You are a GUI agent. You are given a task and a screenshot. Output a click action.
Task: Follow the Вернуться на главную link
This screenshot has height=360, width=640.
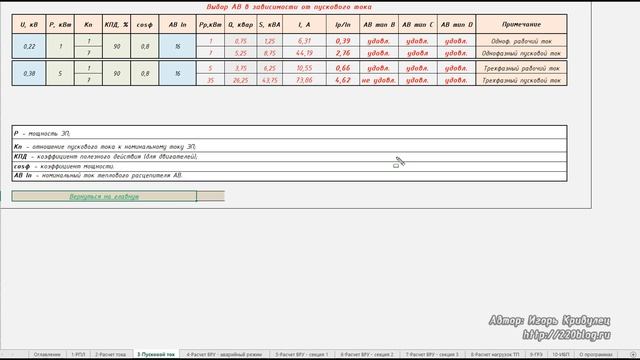[x=104, y=196]
